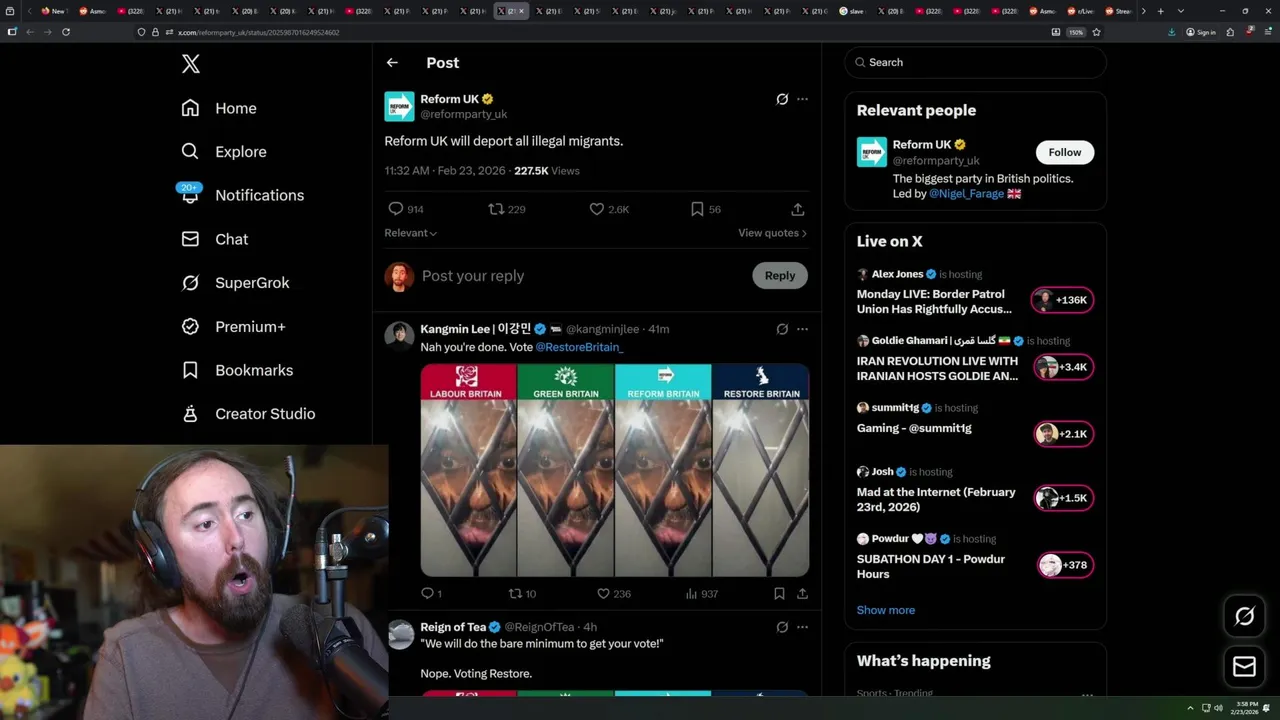
Task: Open the more options menu on Reform UK post
Action: point(802,99)
